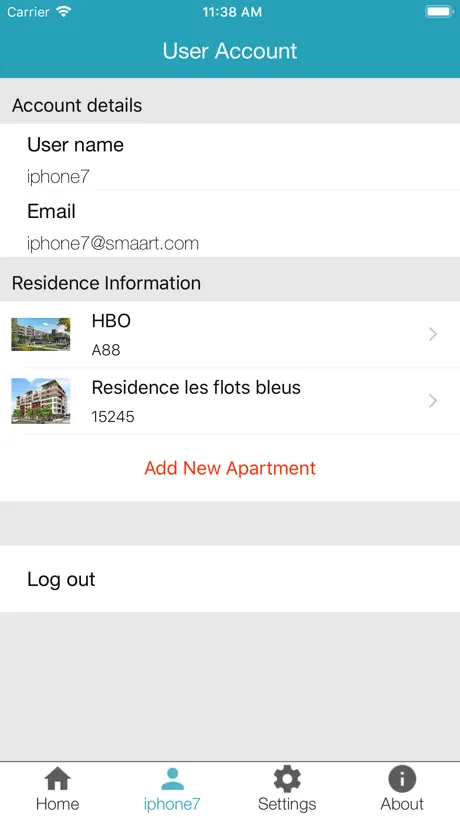The image size is (460, 818).
Task: Tap the battery indicator icon
Action: [439, 11]
